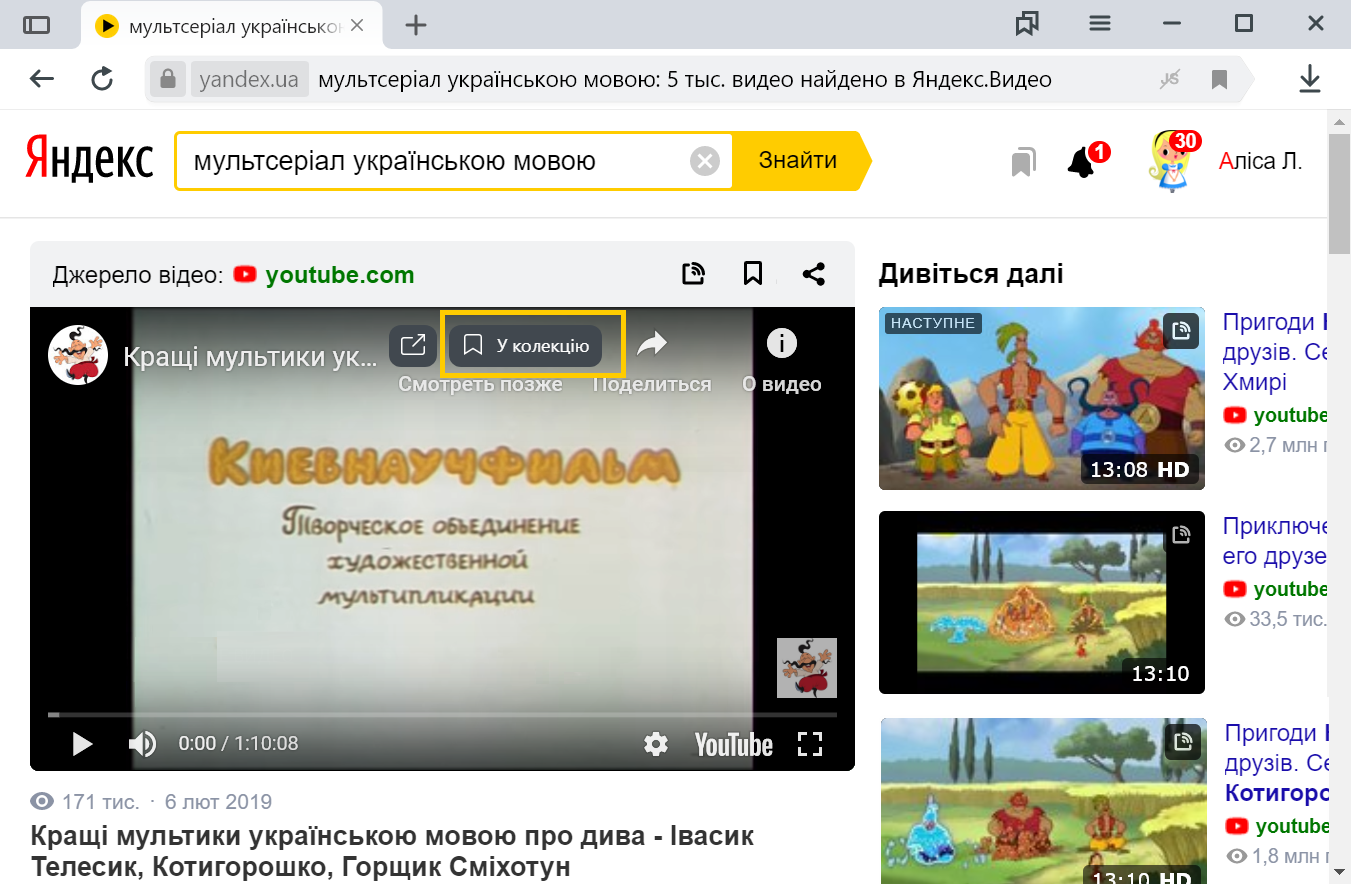The image size is (1351, 884).
Task: Click the 6 лют 2019 date
Action: pyautogui.click(x=218, y=802)
